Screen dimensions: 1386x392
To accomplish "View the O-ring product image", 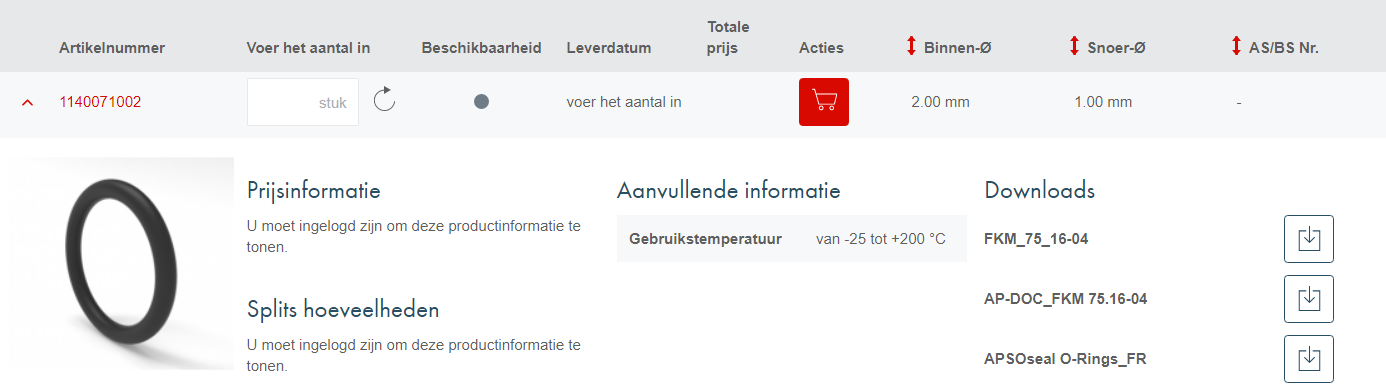I will coord(117,264).
